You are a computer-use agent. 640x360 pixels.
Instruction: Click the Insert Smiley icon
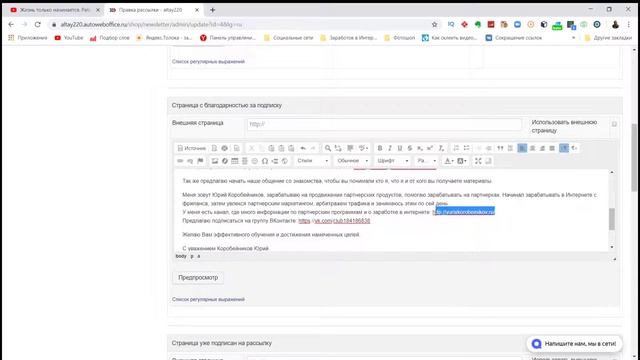tap(255, 161)
